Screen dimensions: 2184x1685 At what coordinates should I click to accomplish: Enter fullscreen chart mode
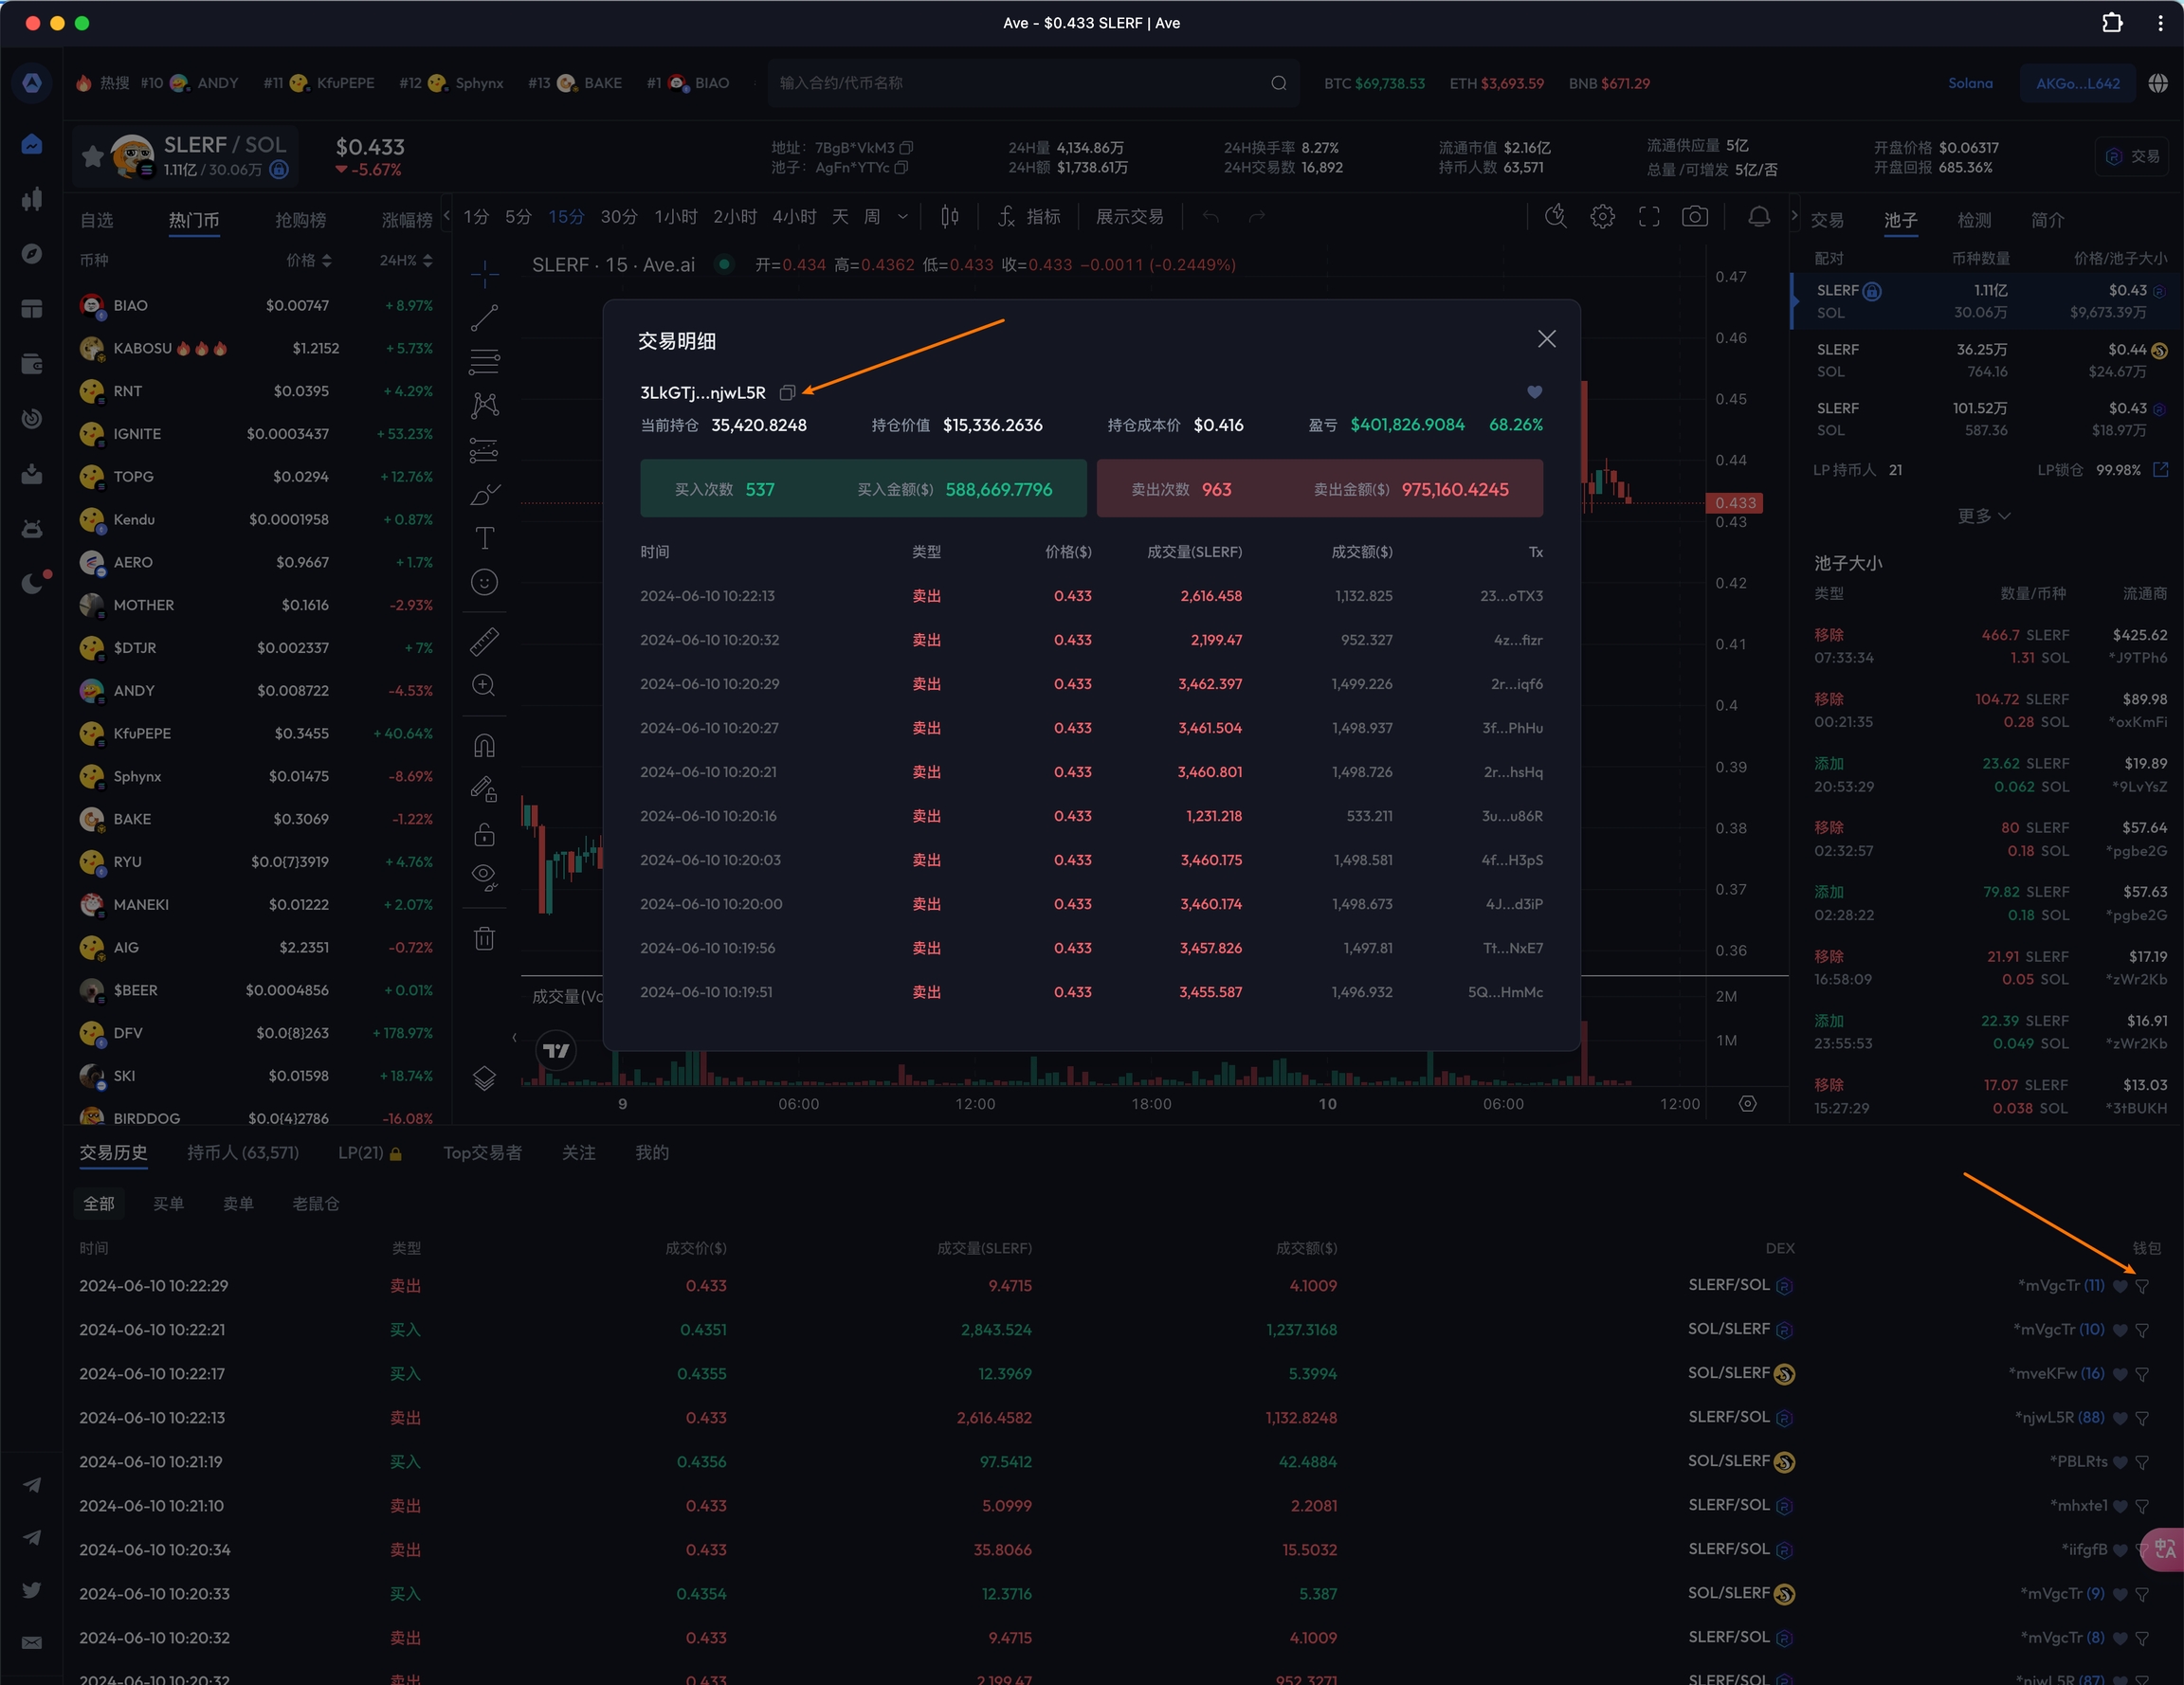click(1649, 217)
